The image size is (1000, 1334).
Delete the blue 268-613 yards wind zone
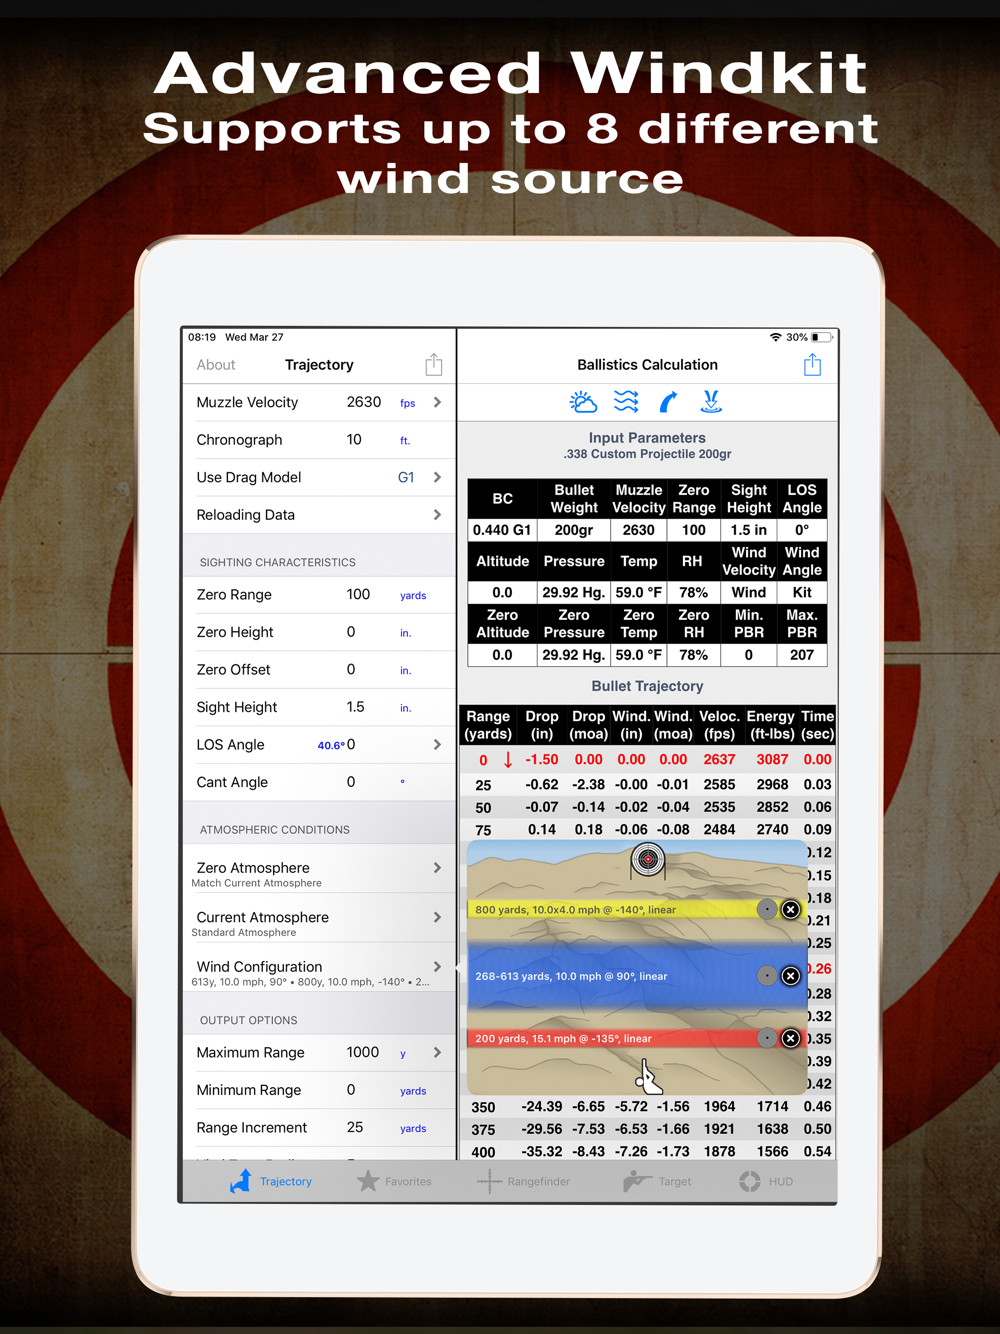click(790, 975)
